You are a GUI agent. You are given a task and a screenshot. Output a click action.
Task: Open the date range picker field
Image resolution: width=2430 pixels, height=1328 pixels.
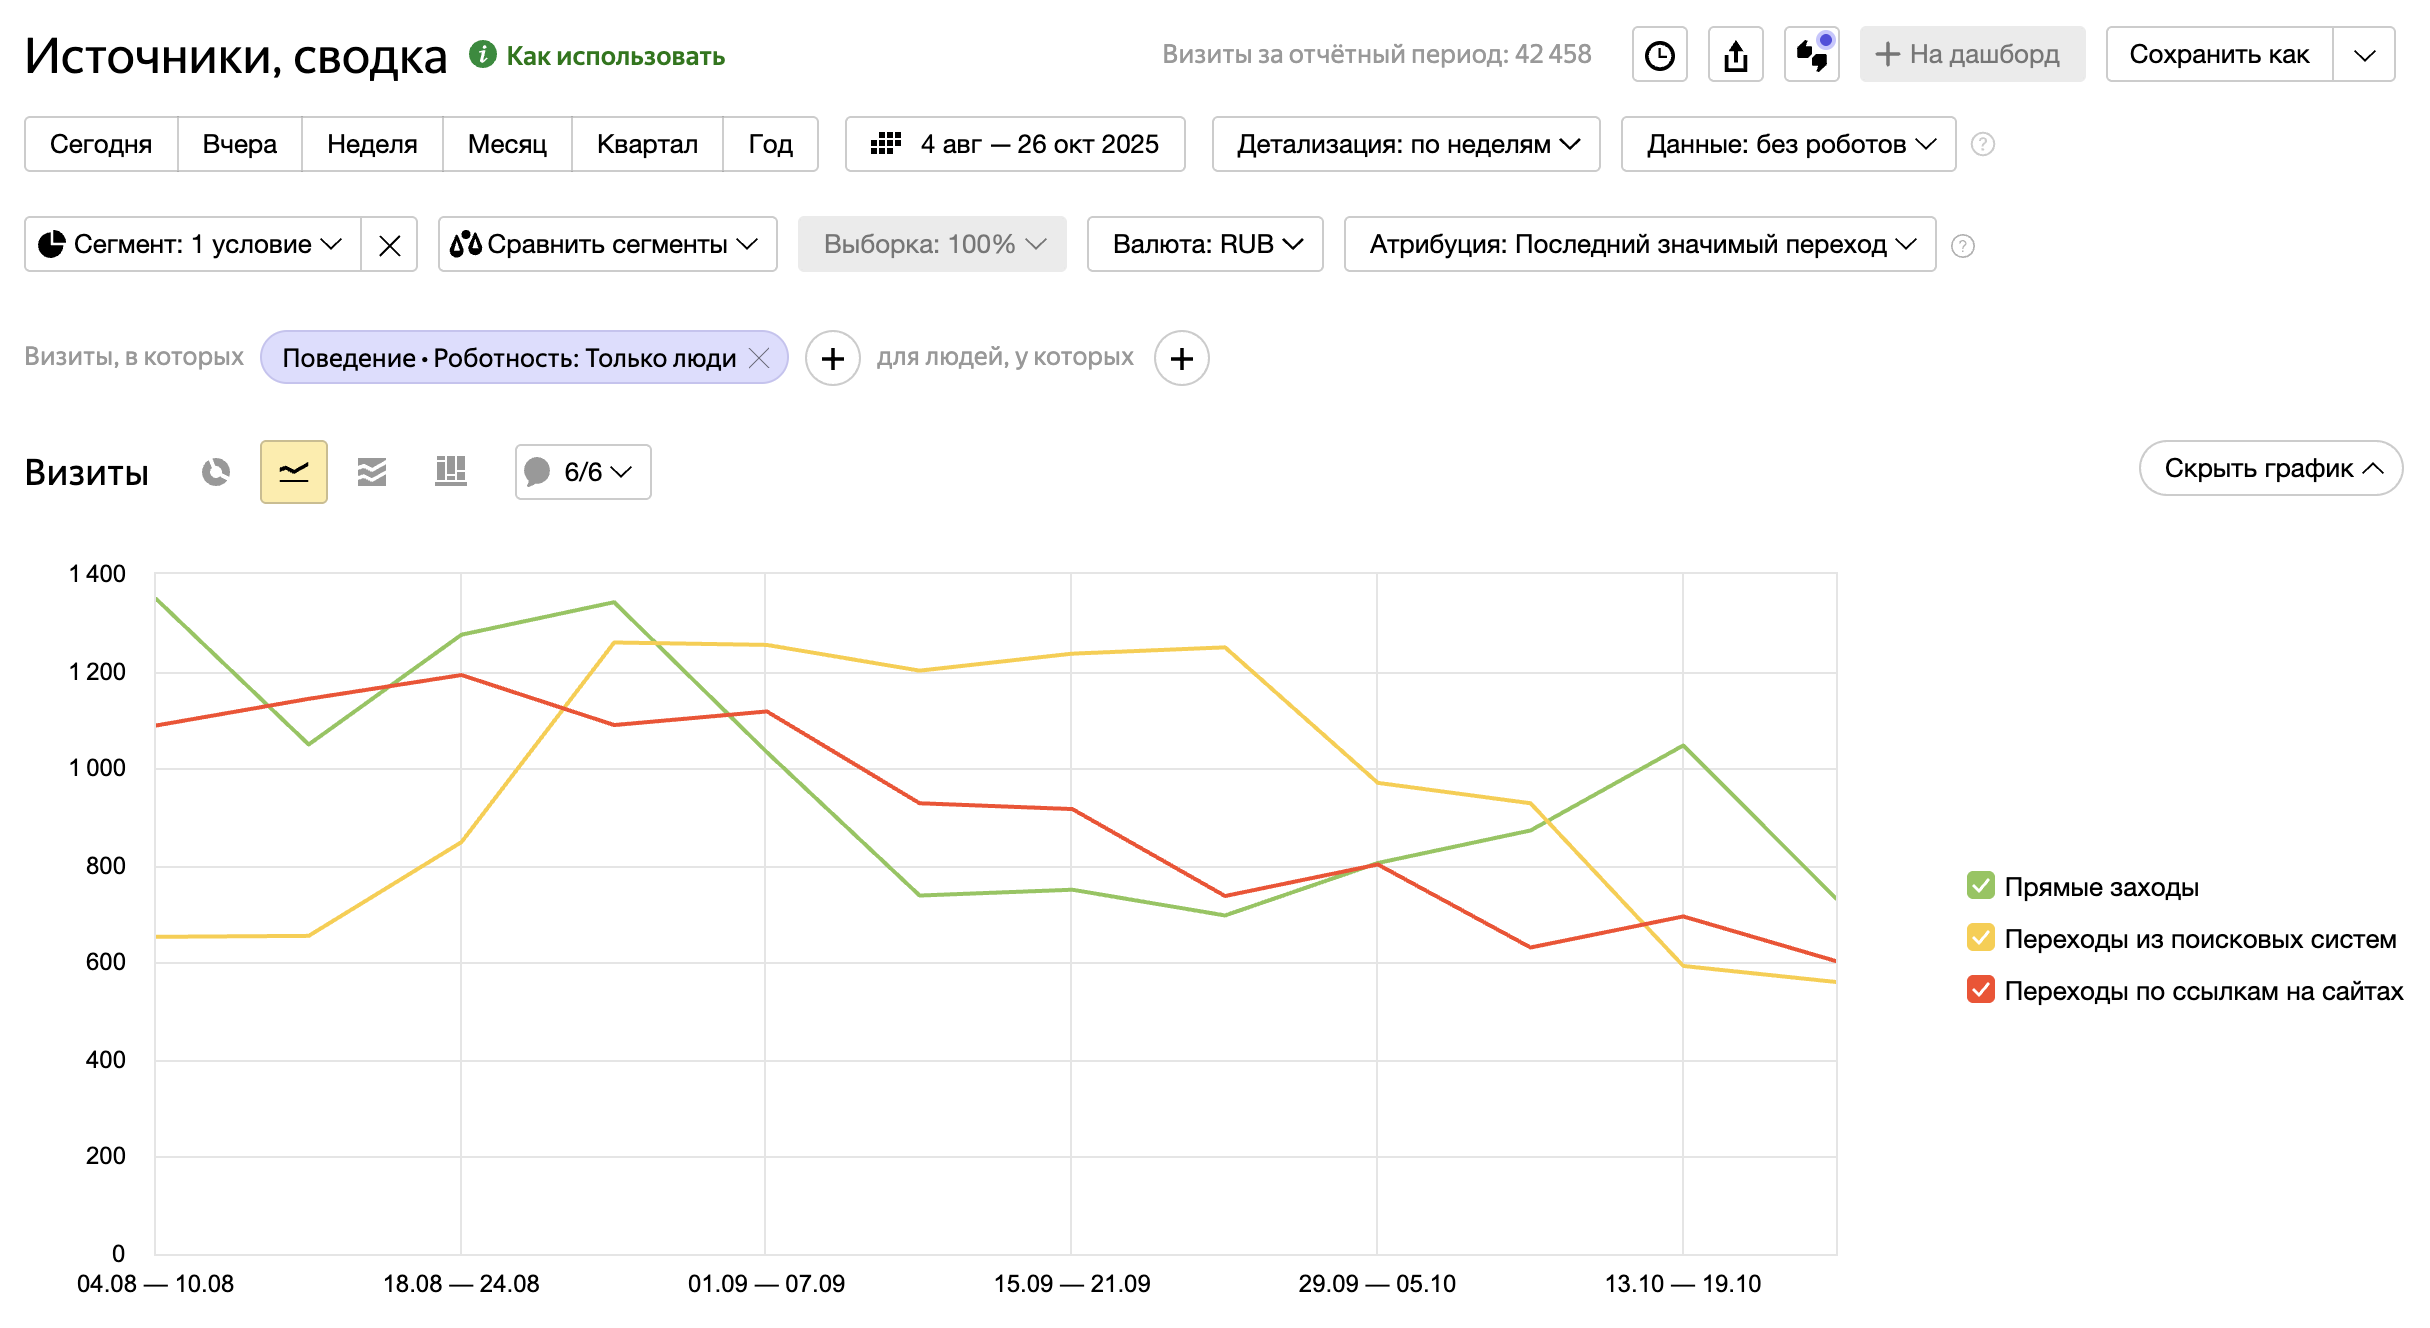point(1015,145)
